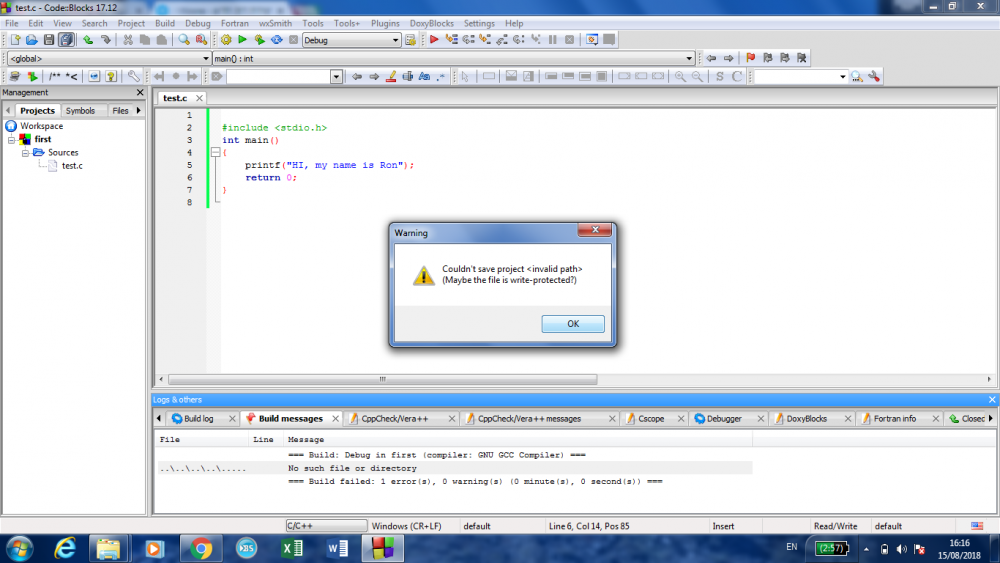Open Google Chrome from the taskbar
The height and width of the screenshot is (563, 1000).
201,548
